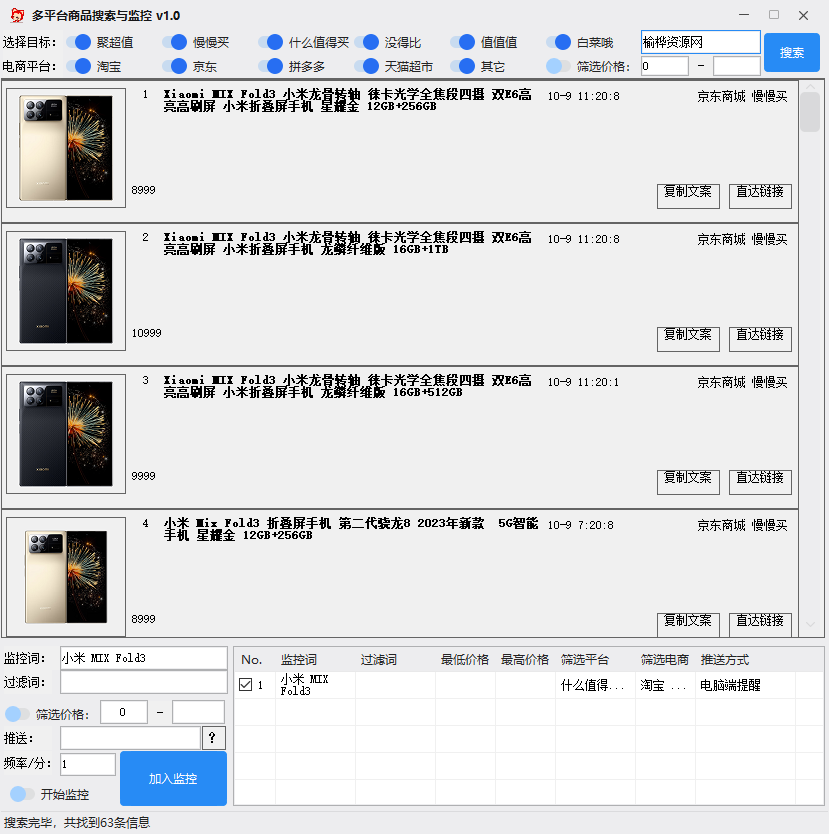Open thumbnail of result 2 16GB+1TB phone
The height and width of the screenshot is (834, 829).
point(66,291)
